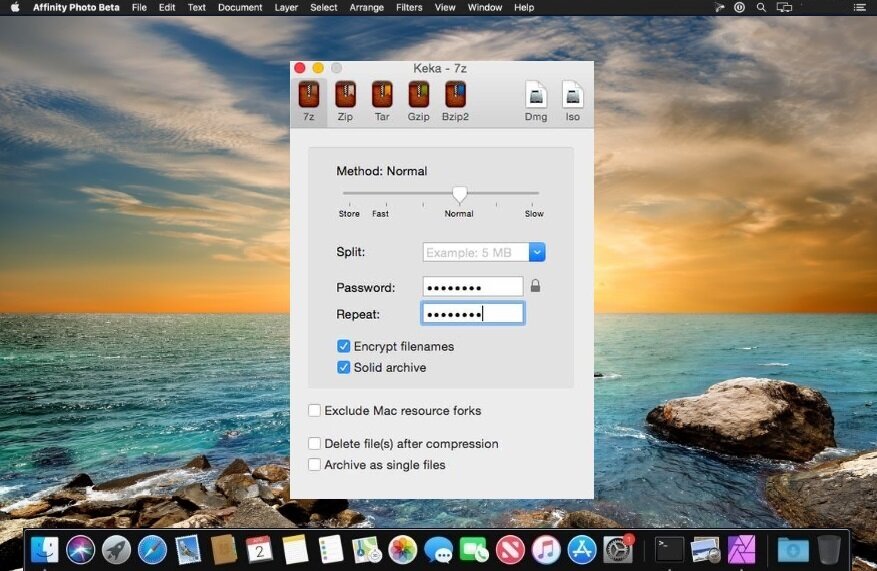The image size is (877, 571).
Task: Open Affinity Photo from the Dock
Action: coord(741,549)
